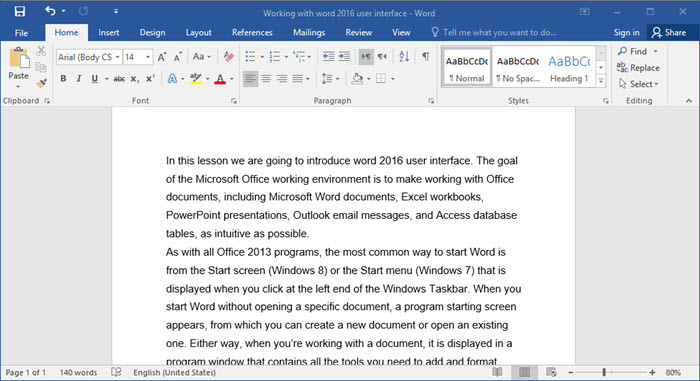Click the Share button

(x=669, y=33)
